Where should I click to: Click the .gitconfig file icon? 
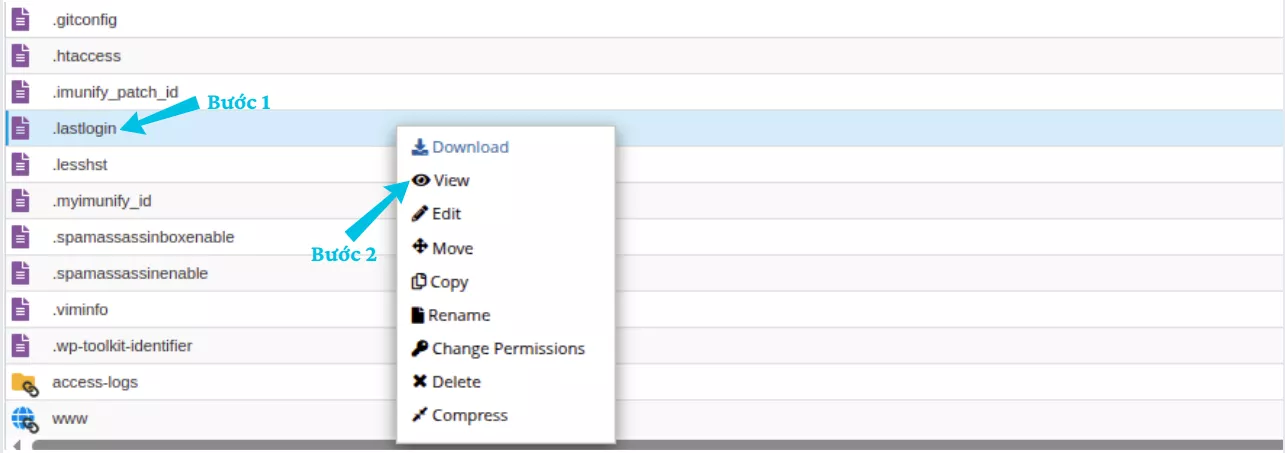tap(21, 19)
